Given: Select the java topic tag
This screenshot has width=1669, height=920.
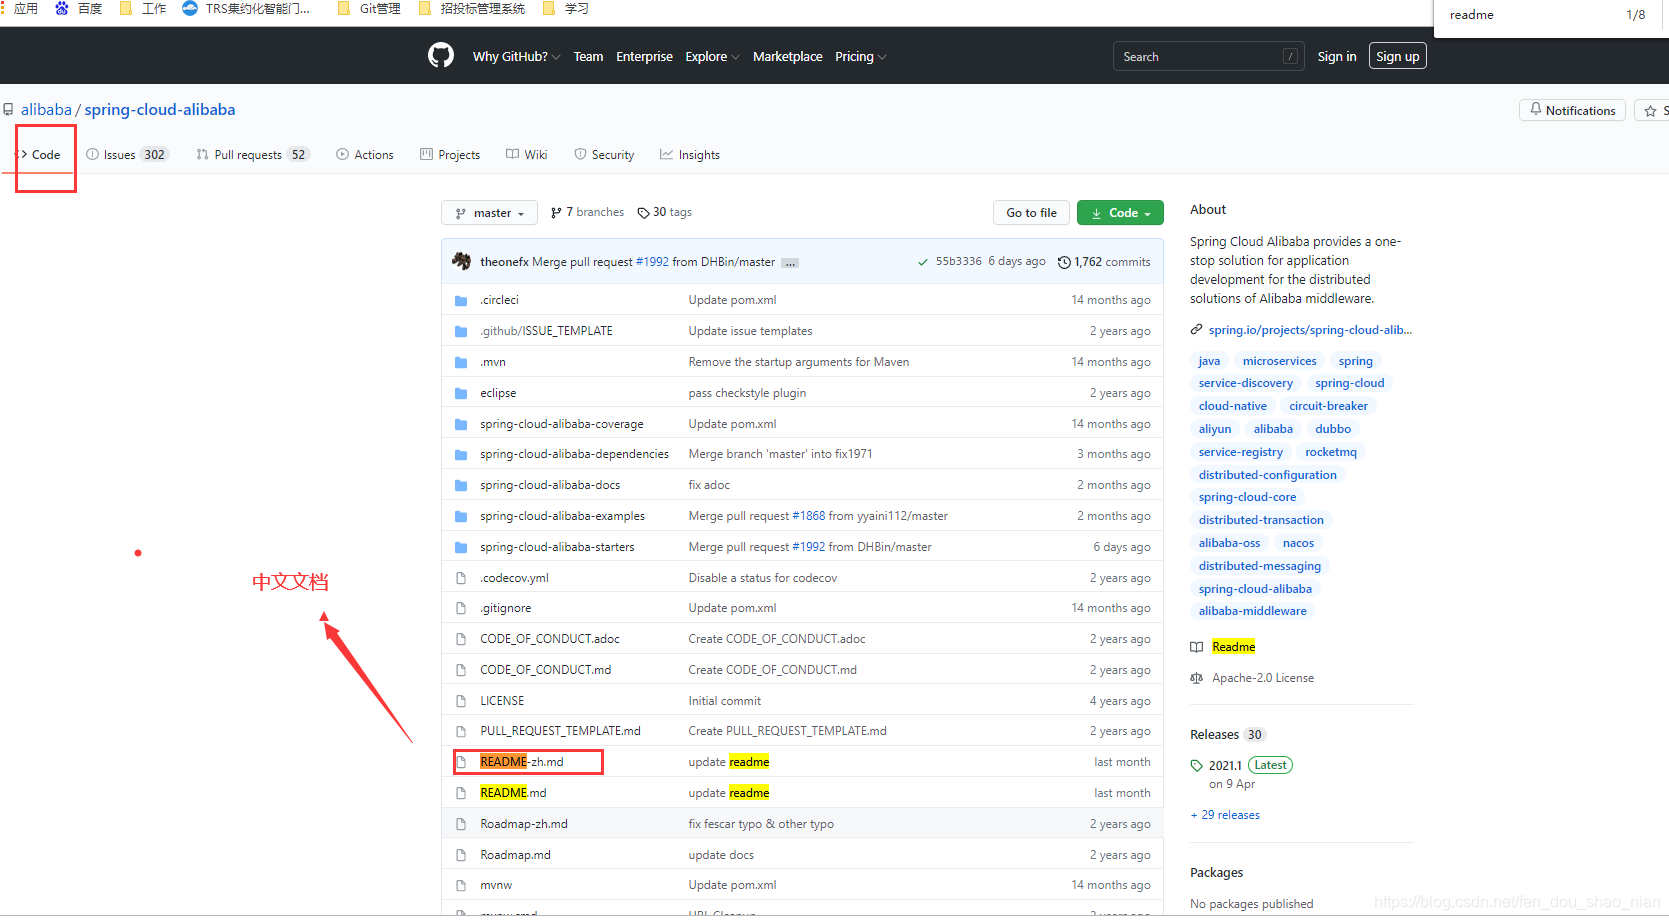Looking at the screenshot, I should [1209, 361].
